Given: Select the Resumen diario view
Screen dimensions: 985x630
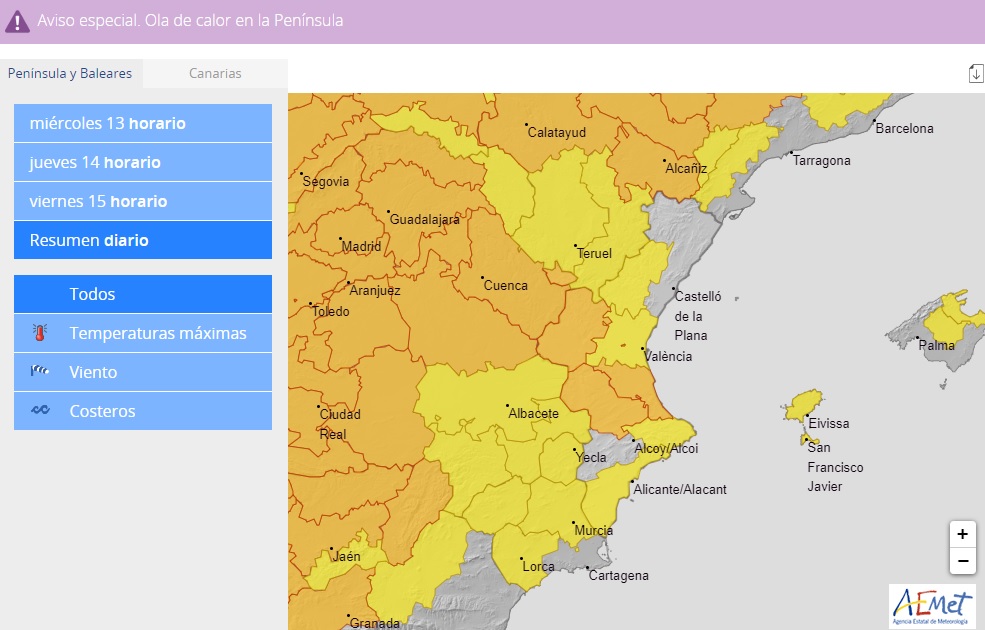Looking at the screenshot, I should [143, 240].
